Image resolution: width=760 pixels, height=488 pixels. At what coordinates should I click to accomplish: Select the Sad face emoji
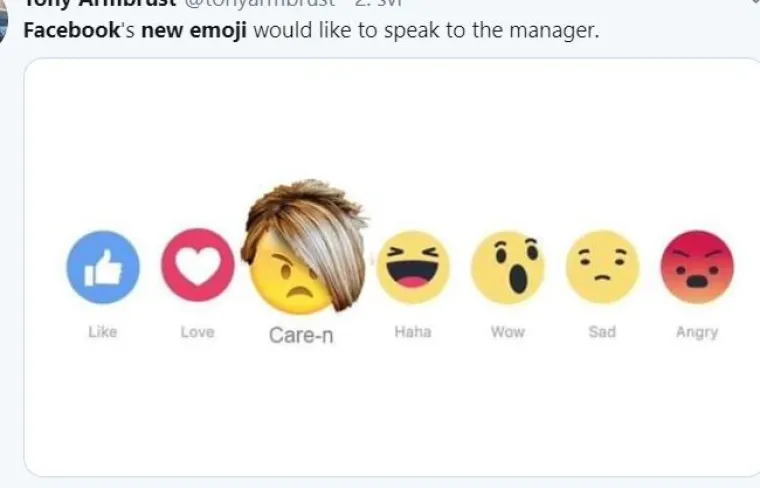[x=602, y=267]
